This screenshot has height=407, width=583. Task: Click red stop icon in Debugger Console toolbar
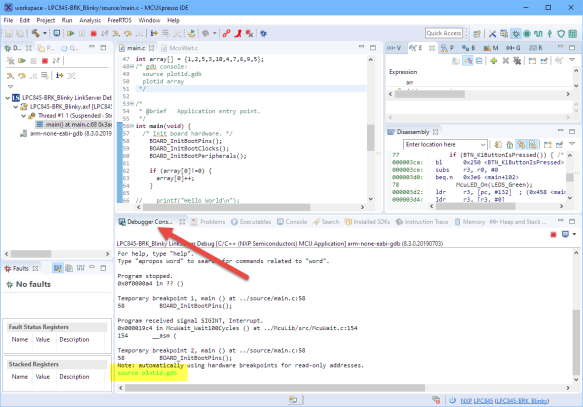coord(553,235)
